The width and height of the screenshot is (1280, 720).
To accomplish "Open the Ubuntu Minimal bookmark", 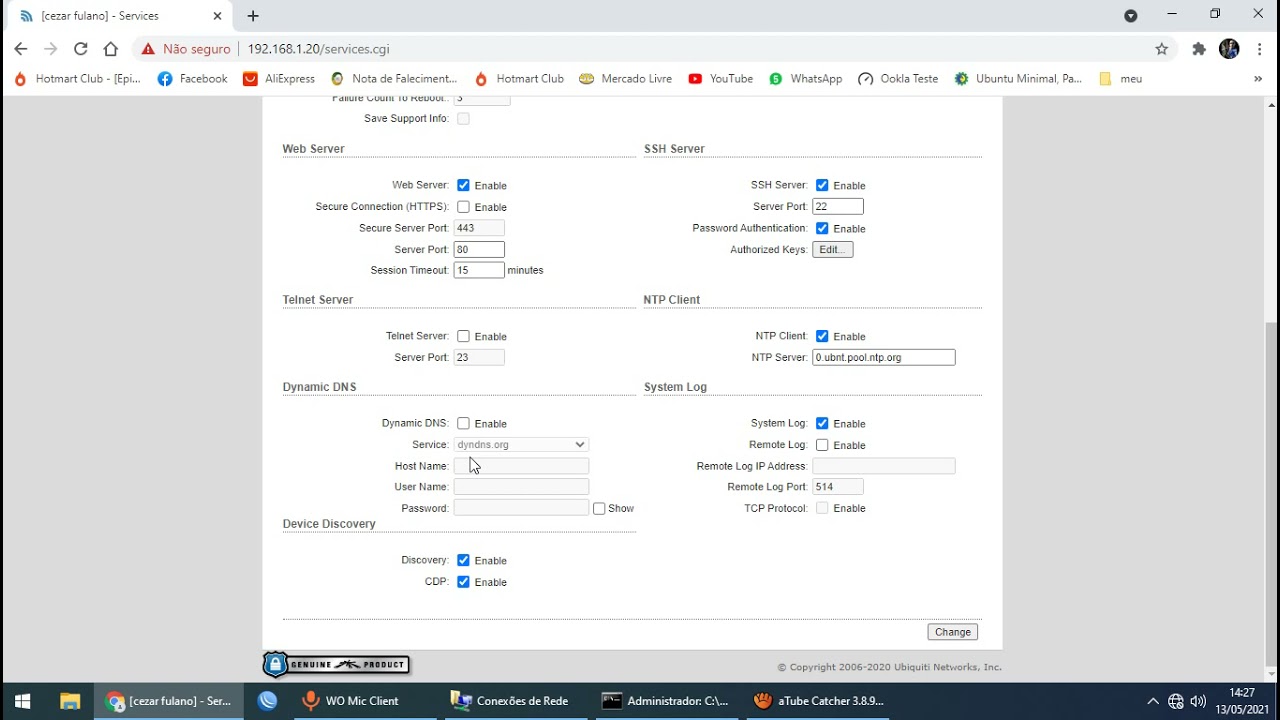I will click(1018, 79).
